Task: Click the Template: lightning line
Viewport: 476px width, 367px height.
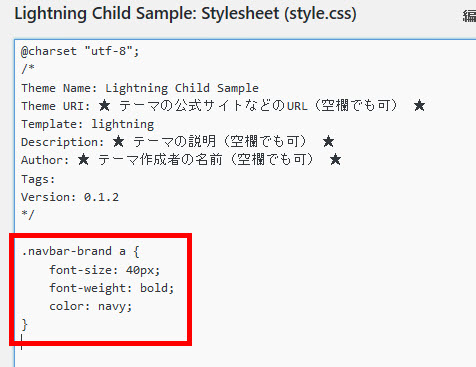Action: click(x=88, y=124)
